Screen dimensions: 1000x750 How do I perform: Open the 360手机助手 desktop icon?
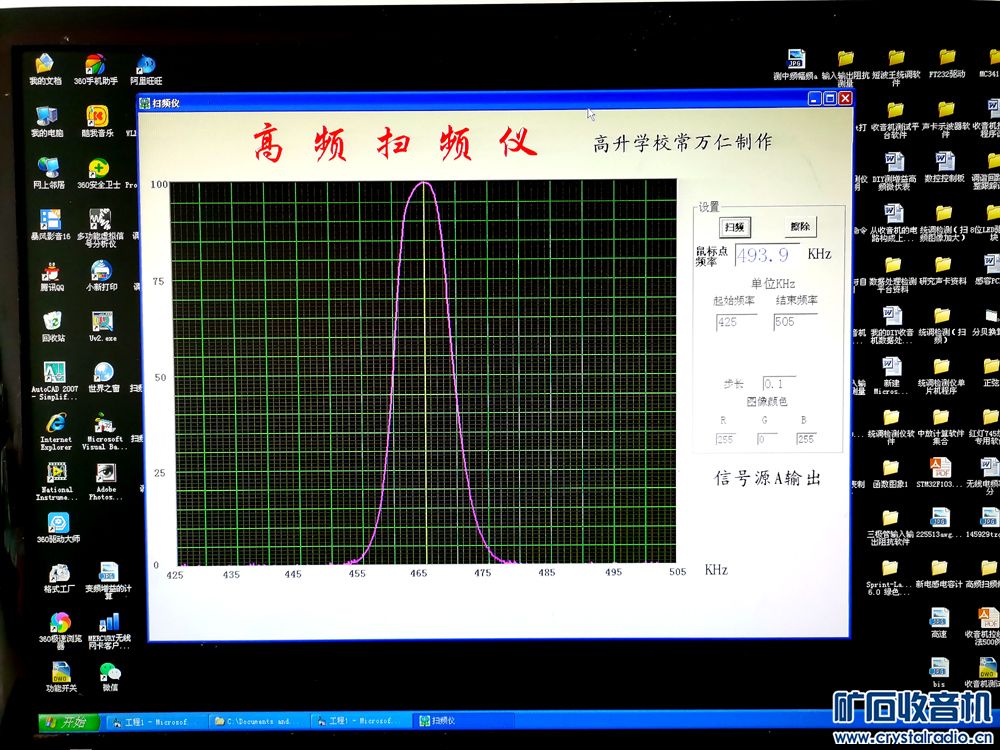(x=96, y=70)
